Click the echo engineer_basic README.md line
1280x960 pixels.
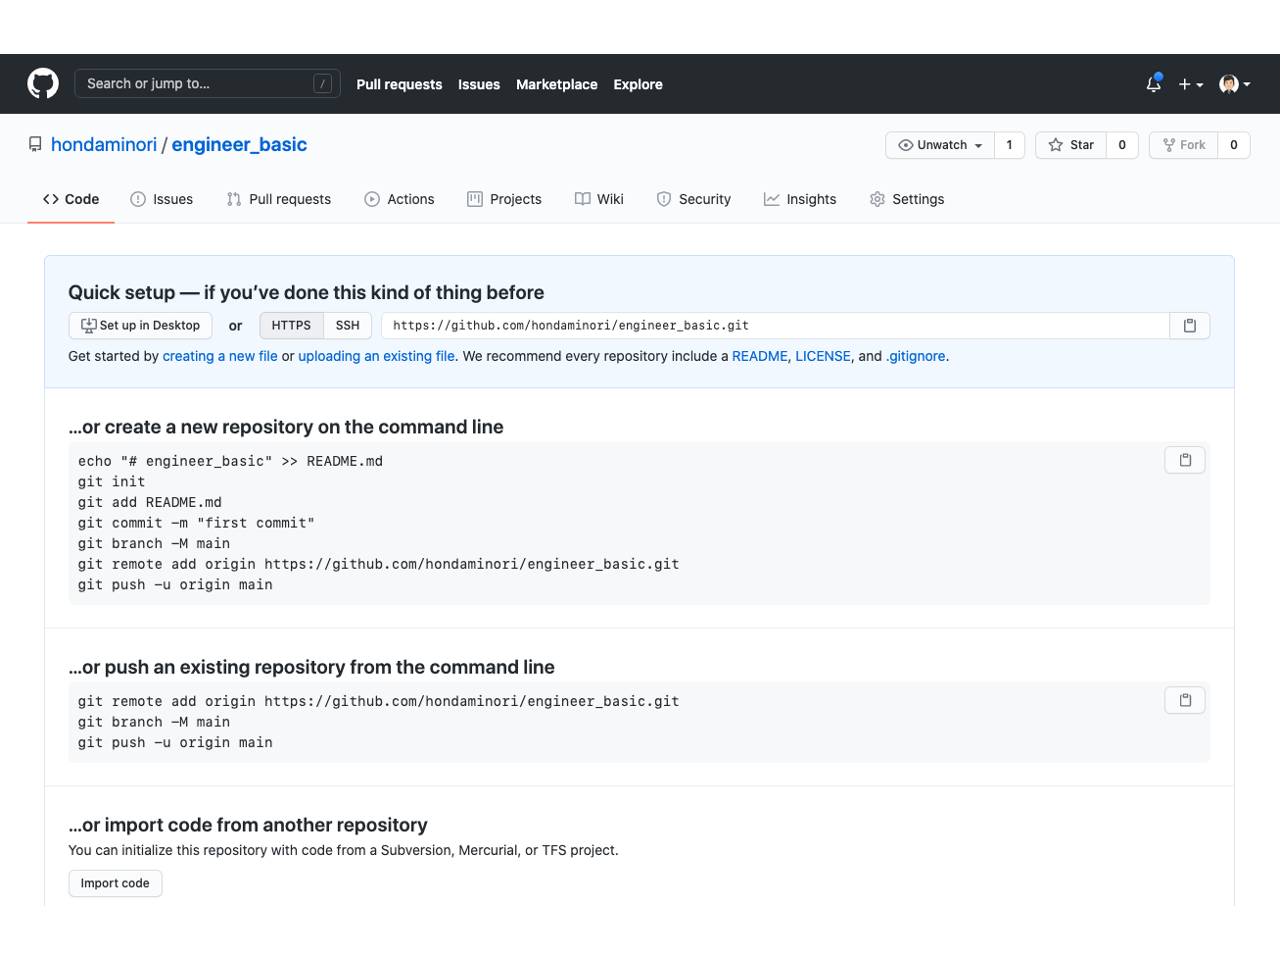tap(230, 461)
